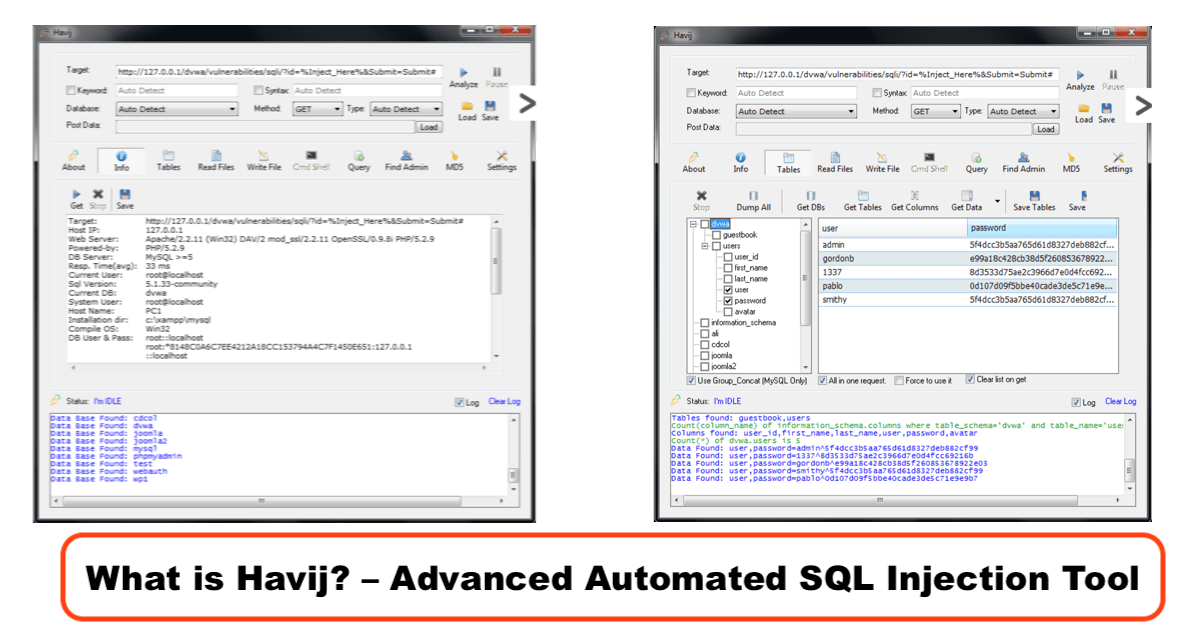Click Save Tables in the right window
Viewport: 1200px width, 630px height.
click(1034, 201)
